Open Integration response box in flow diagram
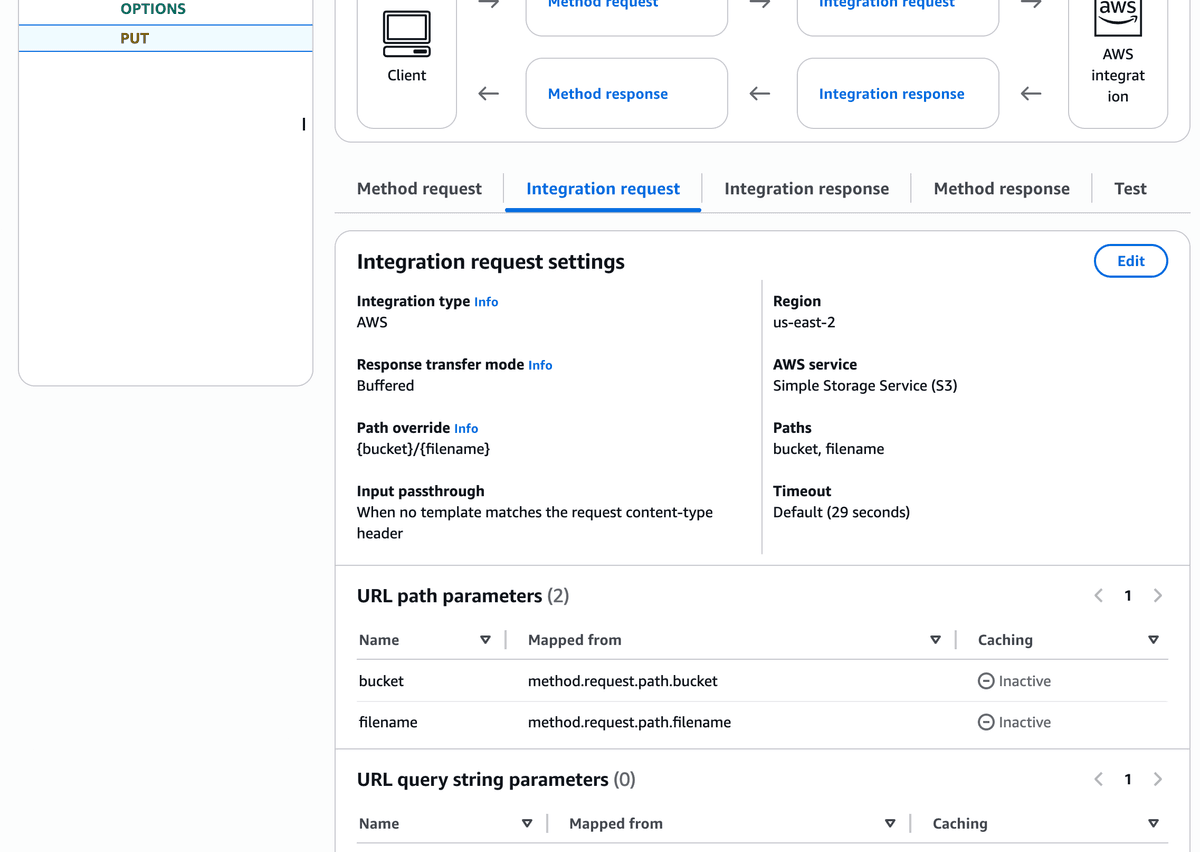The height and width of the screenshot is (852, 1200). (898, 93)
